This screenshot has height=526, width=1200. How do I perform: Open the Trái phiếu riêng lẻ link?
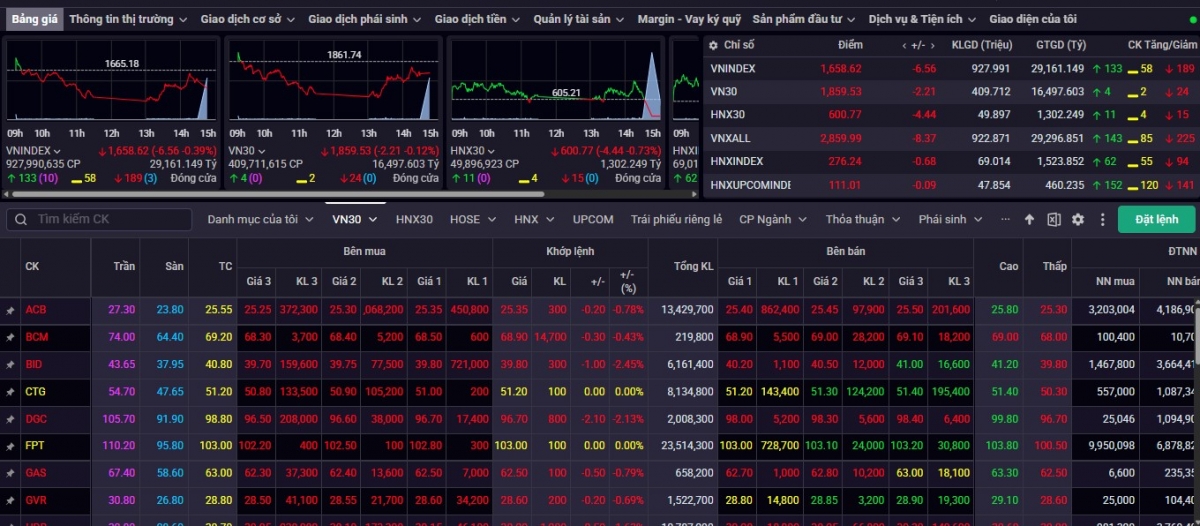pyautogui.click(x=676, y=219)
